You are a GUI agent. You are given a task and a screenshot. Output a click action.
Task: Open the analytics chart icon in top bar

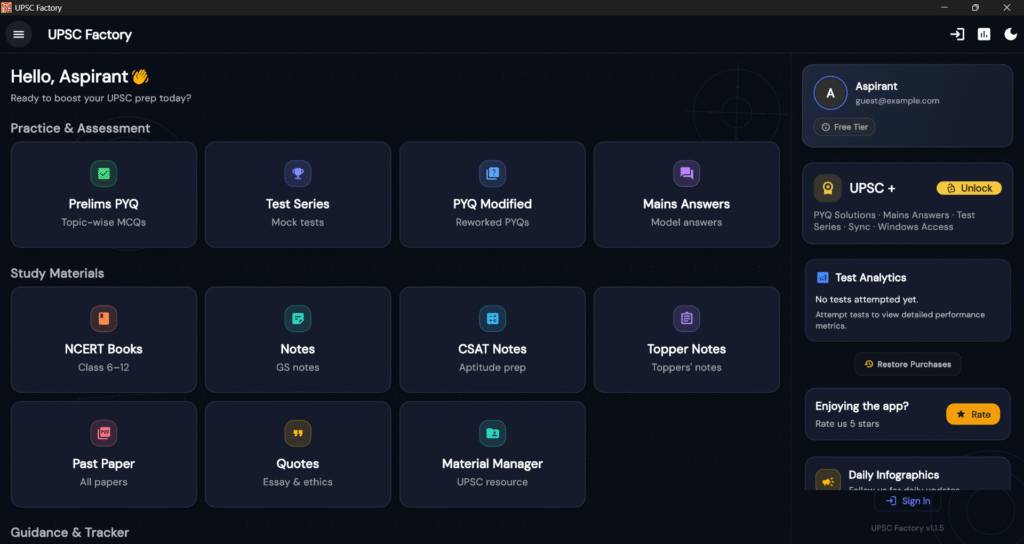click(984, 35)
